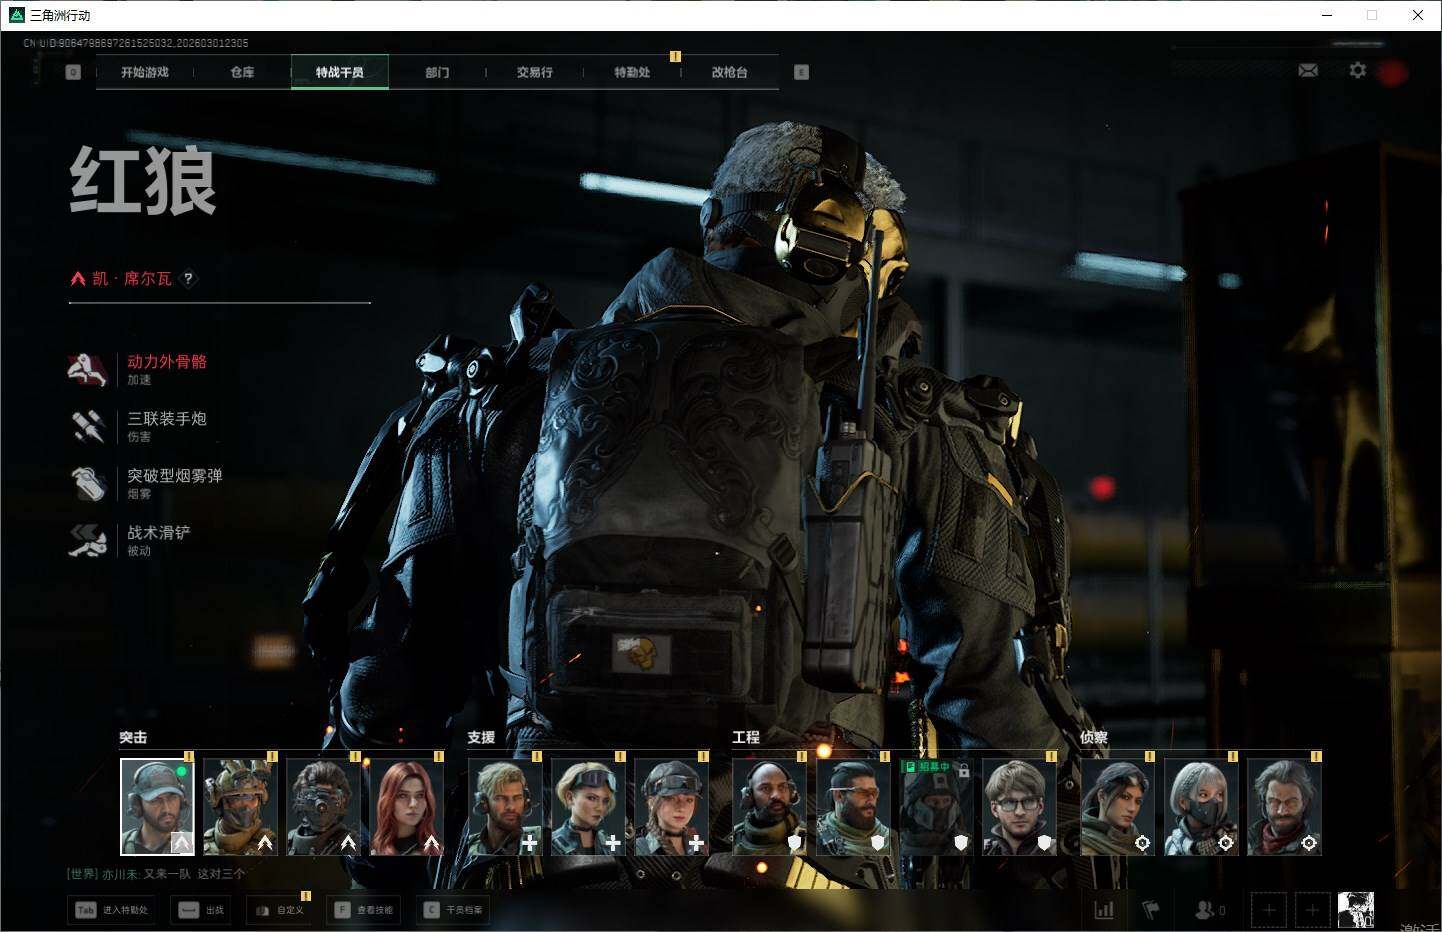This screenshot has width=1442, height=932.
Task: Open the 开始游戏 tab
Action: coord(145,72)
